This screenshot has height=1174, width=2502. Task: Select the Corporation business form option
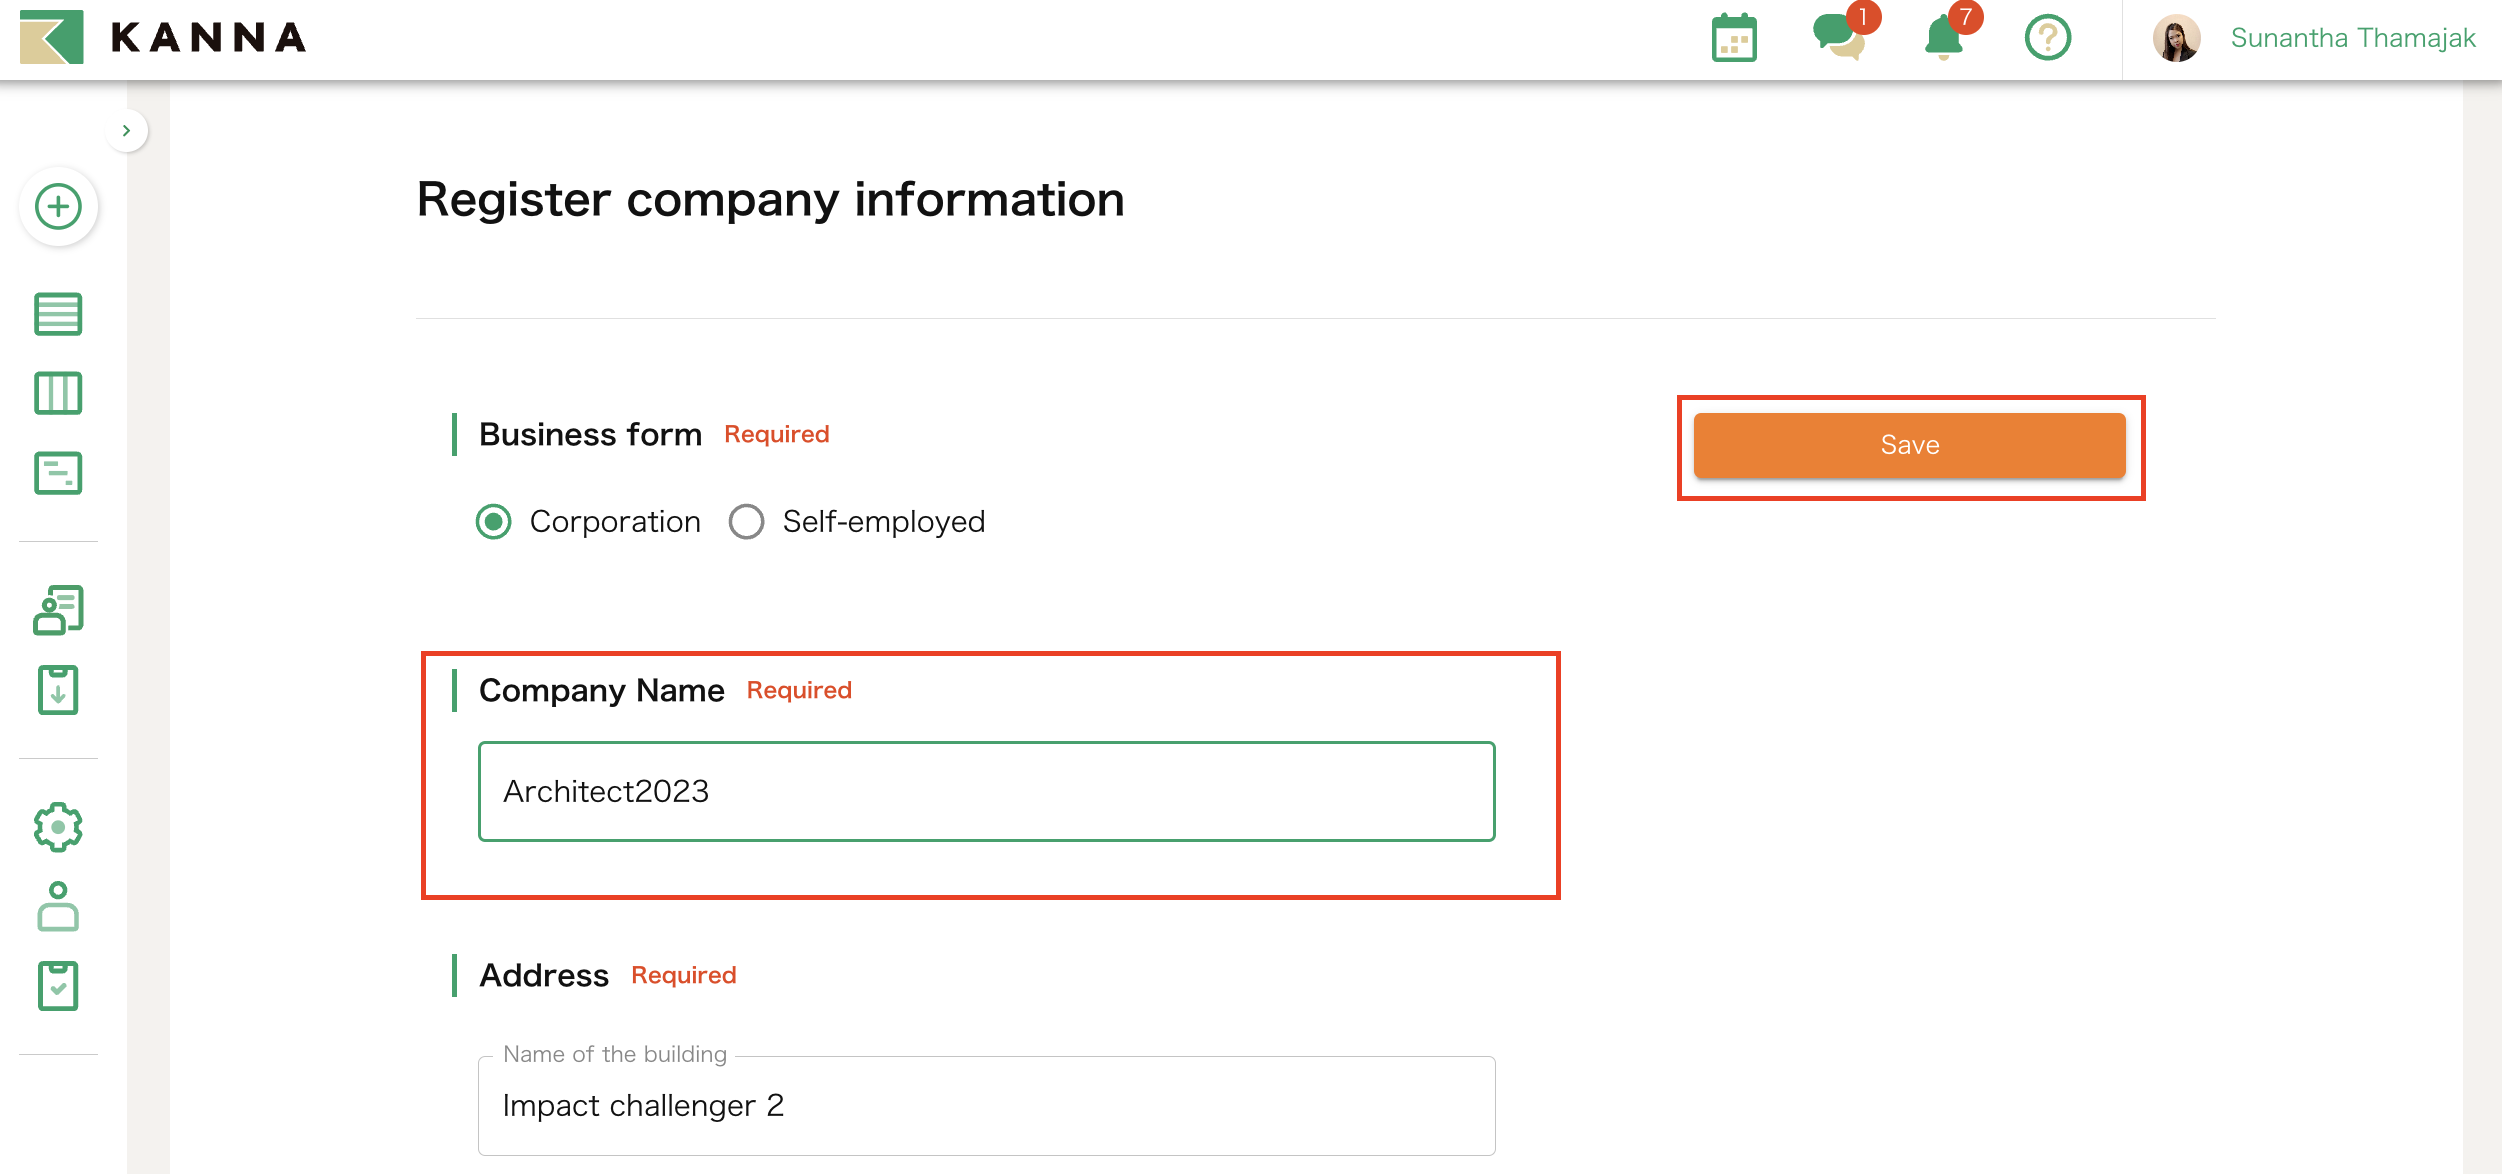click(x=492, y=521)
